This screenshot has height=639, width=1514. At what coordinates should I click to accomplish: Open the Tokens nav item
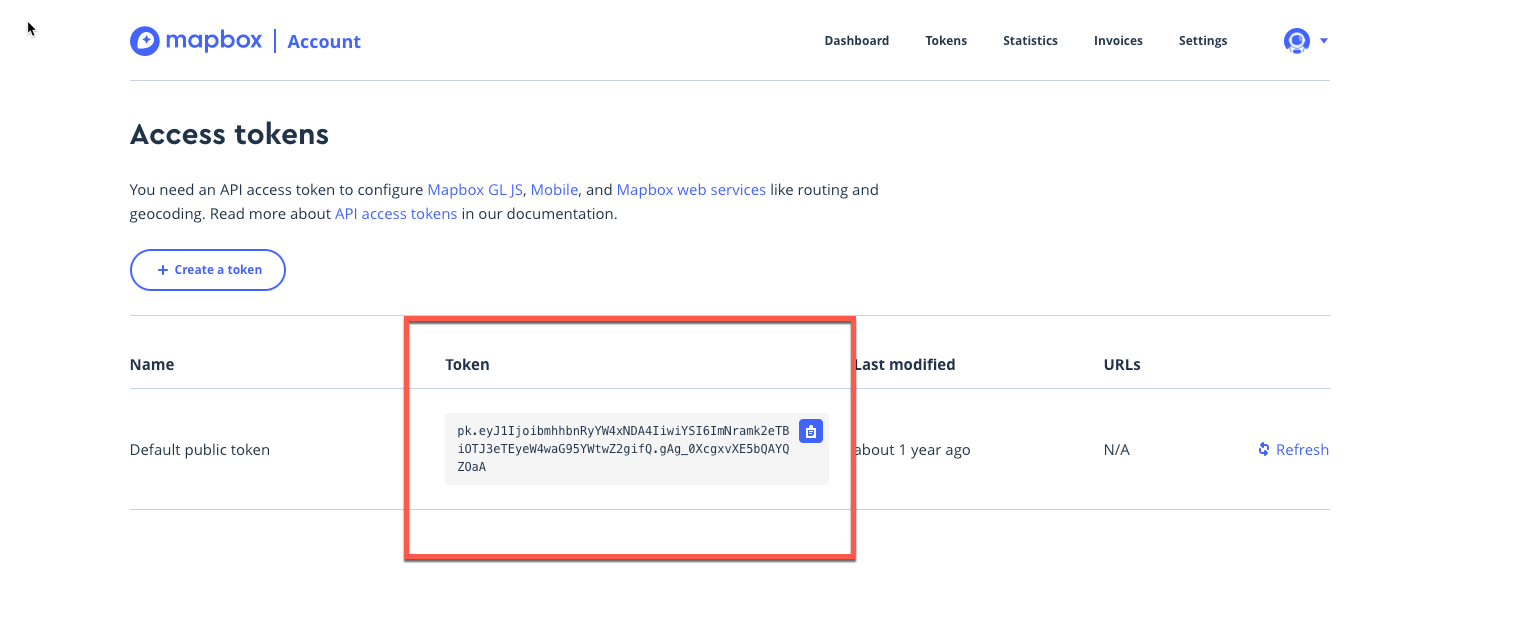pyautogui.click(x=946, y=41)
